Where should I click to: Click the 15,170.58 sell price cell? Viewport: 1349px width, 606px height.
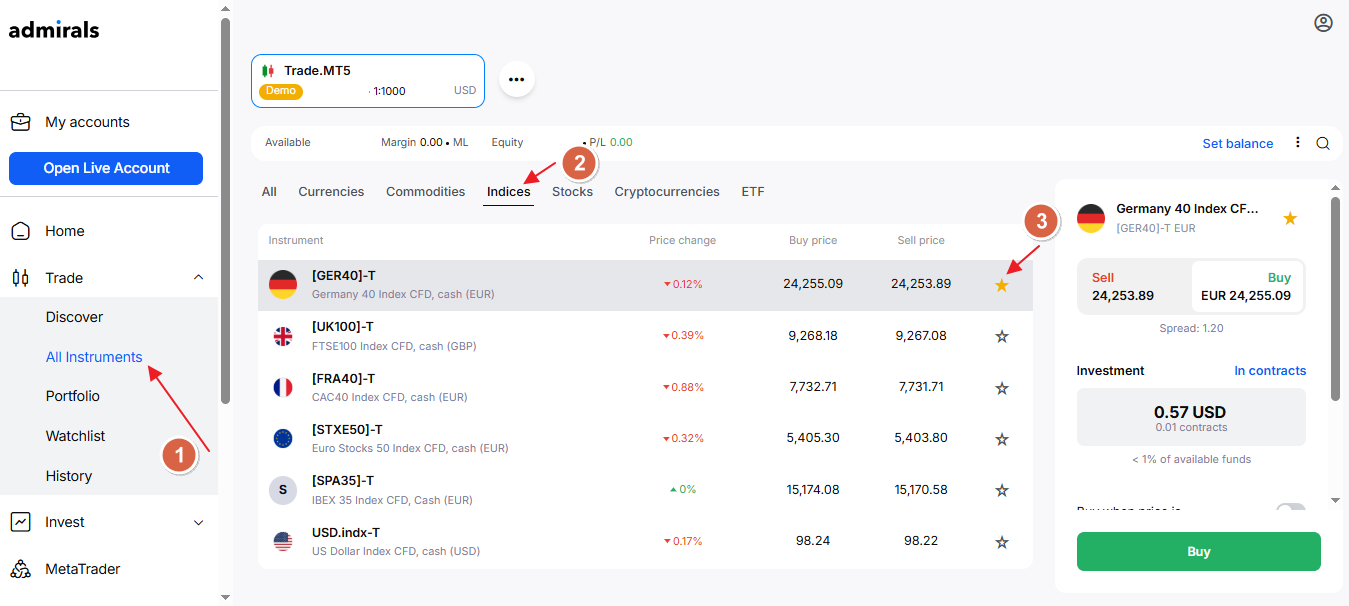pos(921,490)
